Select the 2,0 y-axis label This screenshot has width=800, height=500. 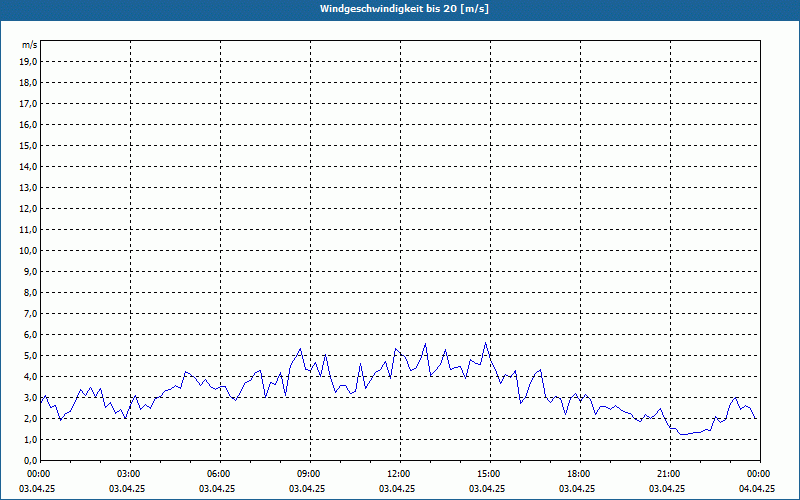(x=31, y=418)
